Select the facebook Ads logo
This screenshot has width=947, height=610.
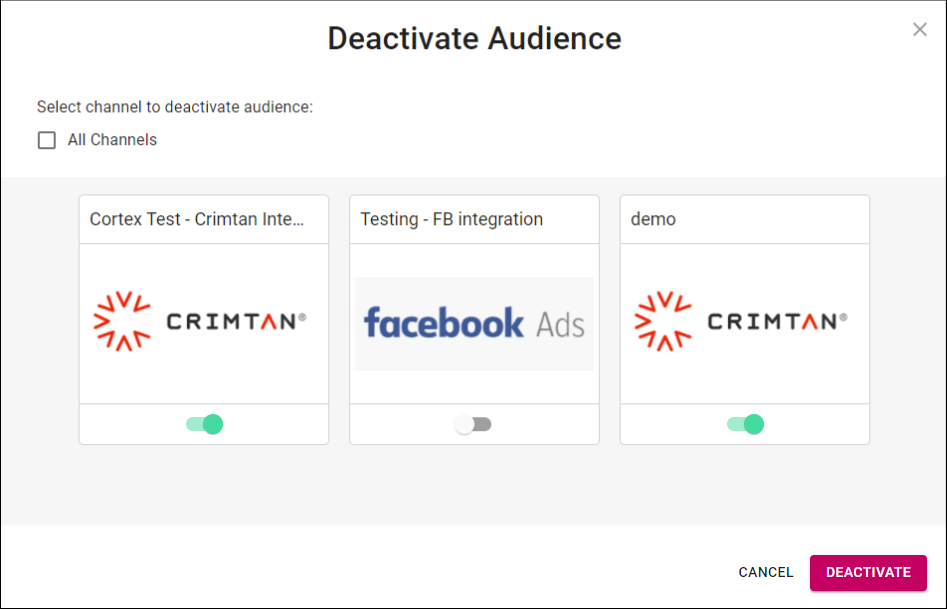click(x=474, y=324)
